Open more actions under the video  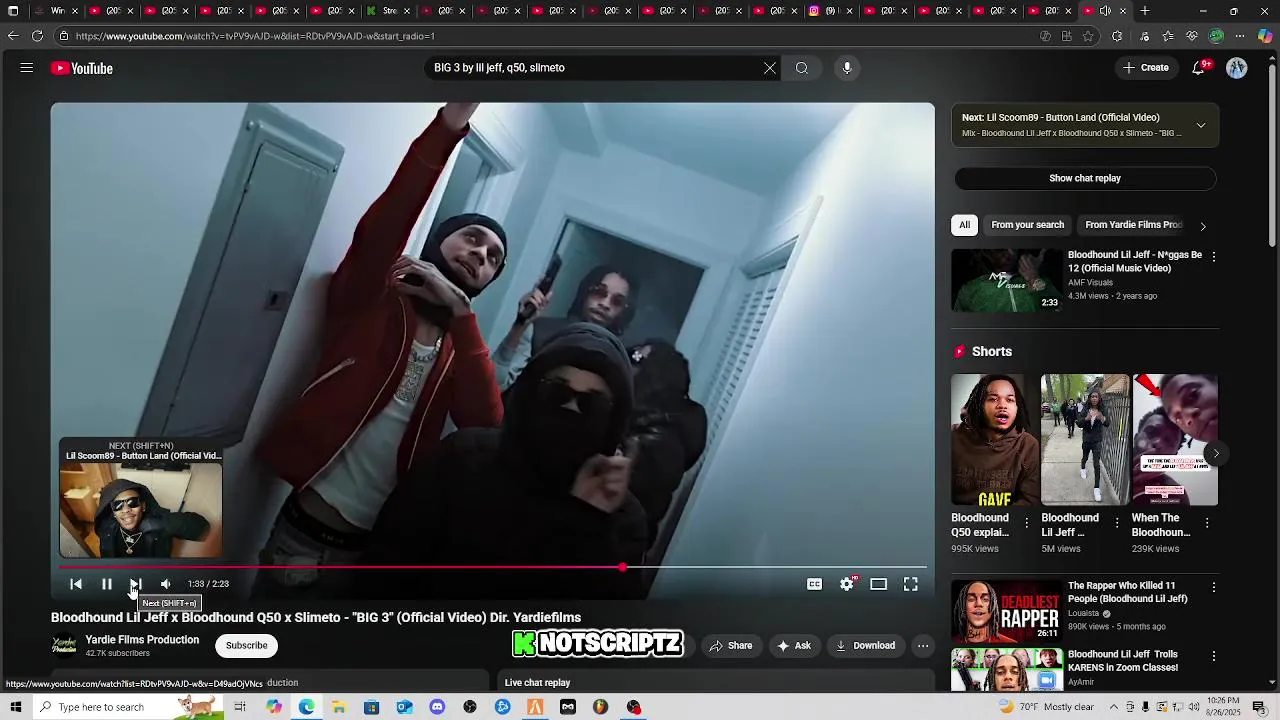click(x=923, y=646)
